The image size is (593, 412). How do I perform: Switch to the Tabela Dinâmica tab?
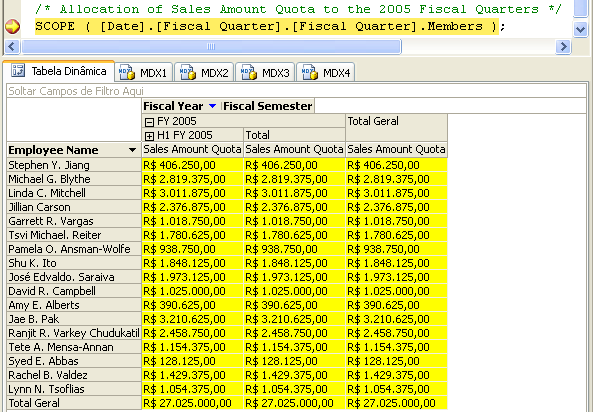59,71
